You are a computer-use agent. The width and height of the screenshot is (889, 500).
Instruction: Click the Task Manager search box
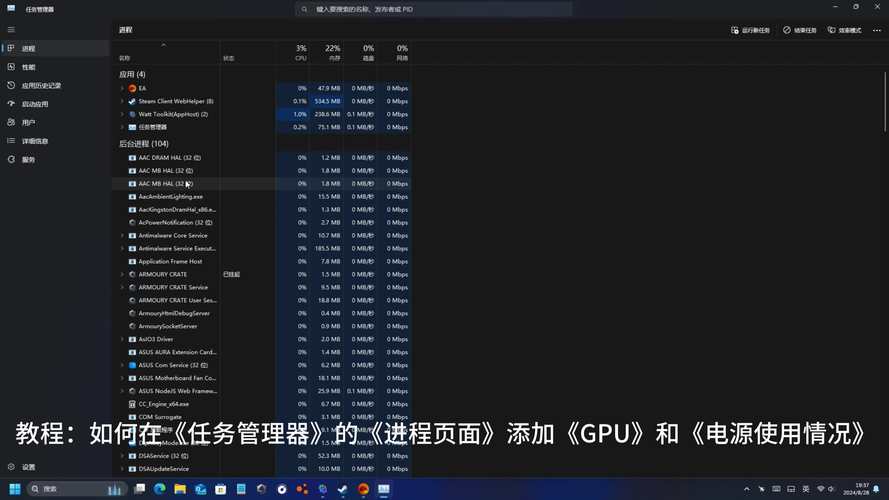tap(434, 9)
